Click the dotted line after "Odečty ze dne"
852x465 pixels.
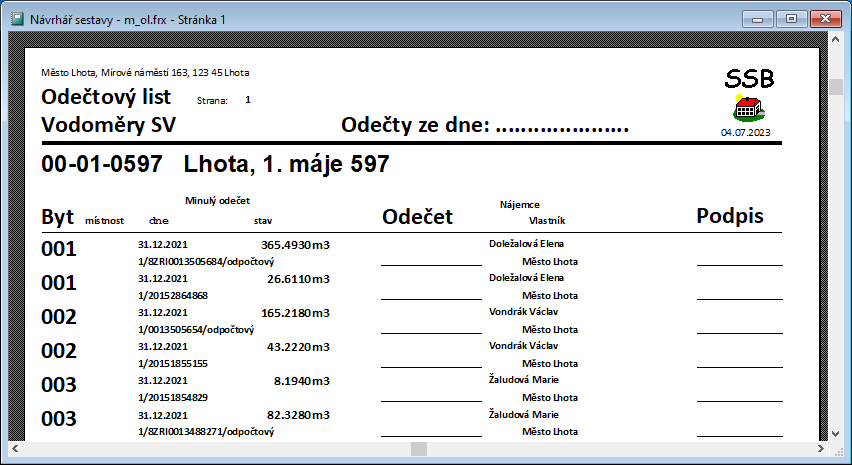tap(561, 126)
